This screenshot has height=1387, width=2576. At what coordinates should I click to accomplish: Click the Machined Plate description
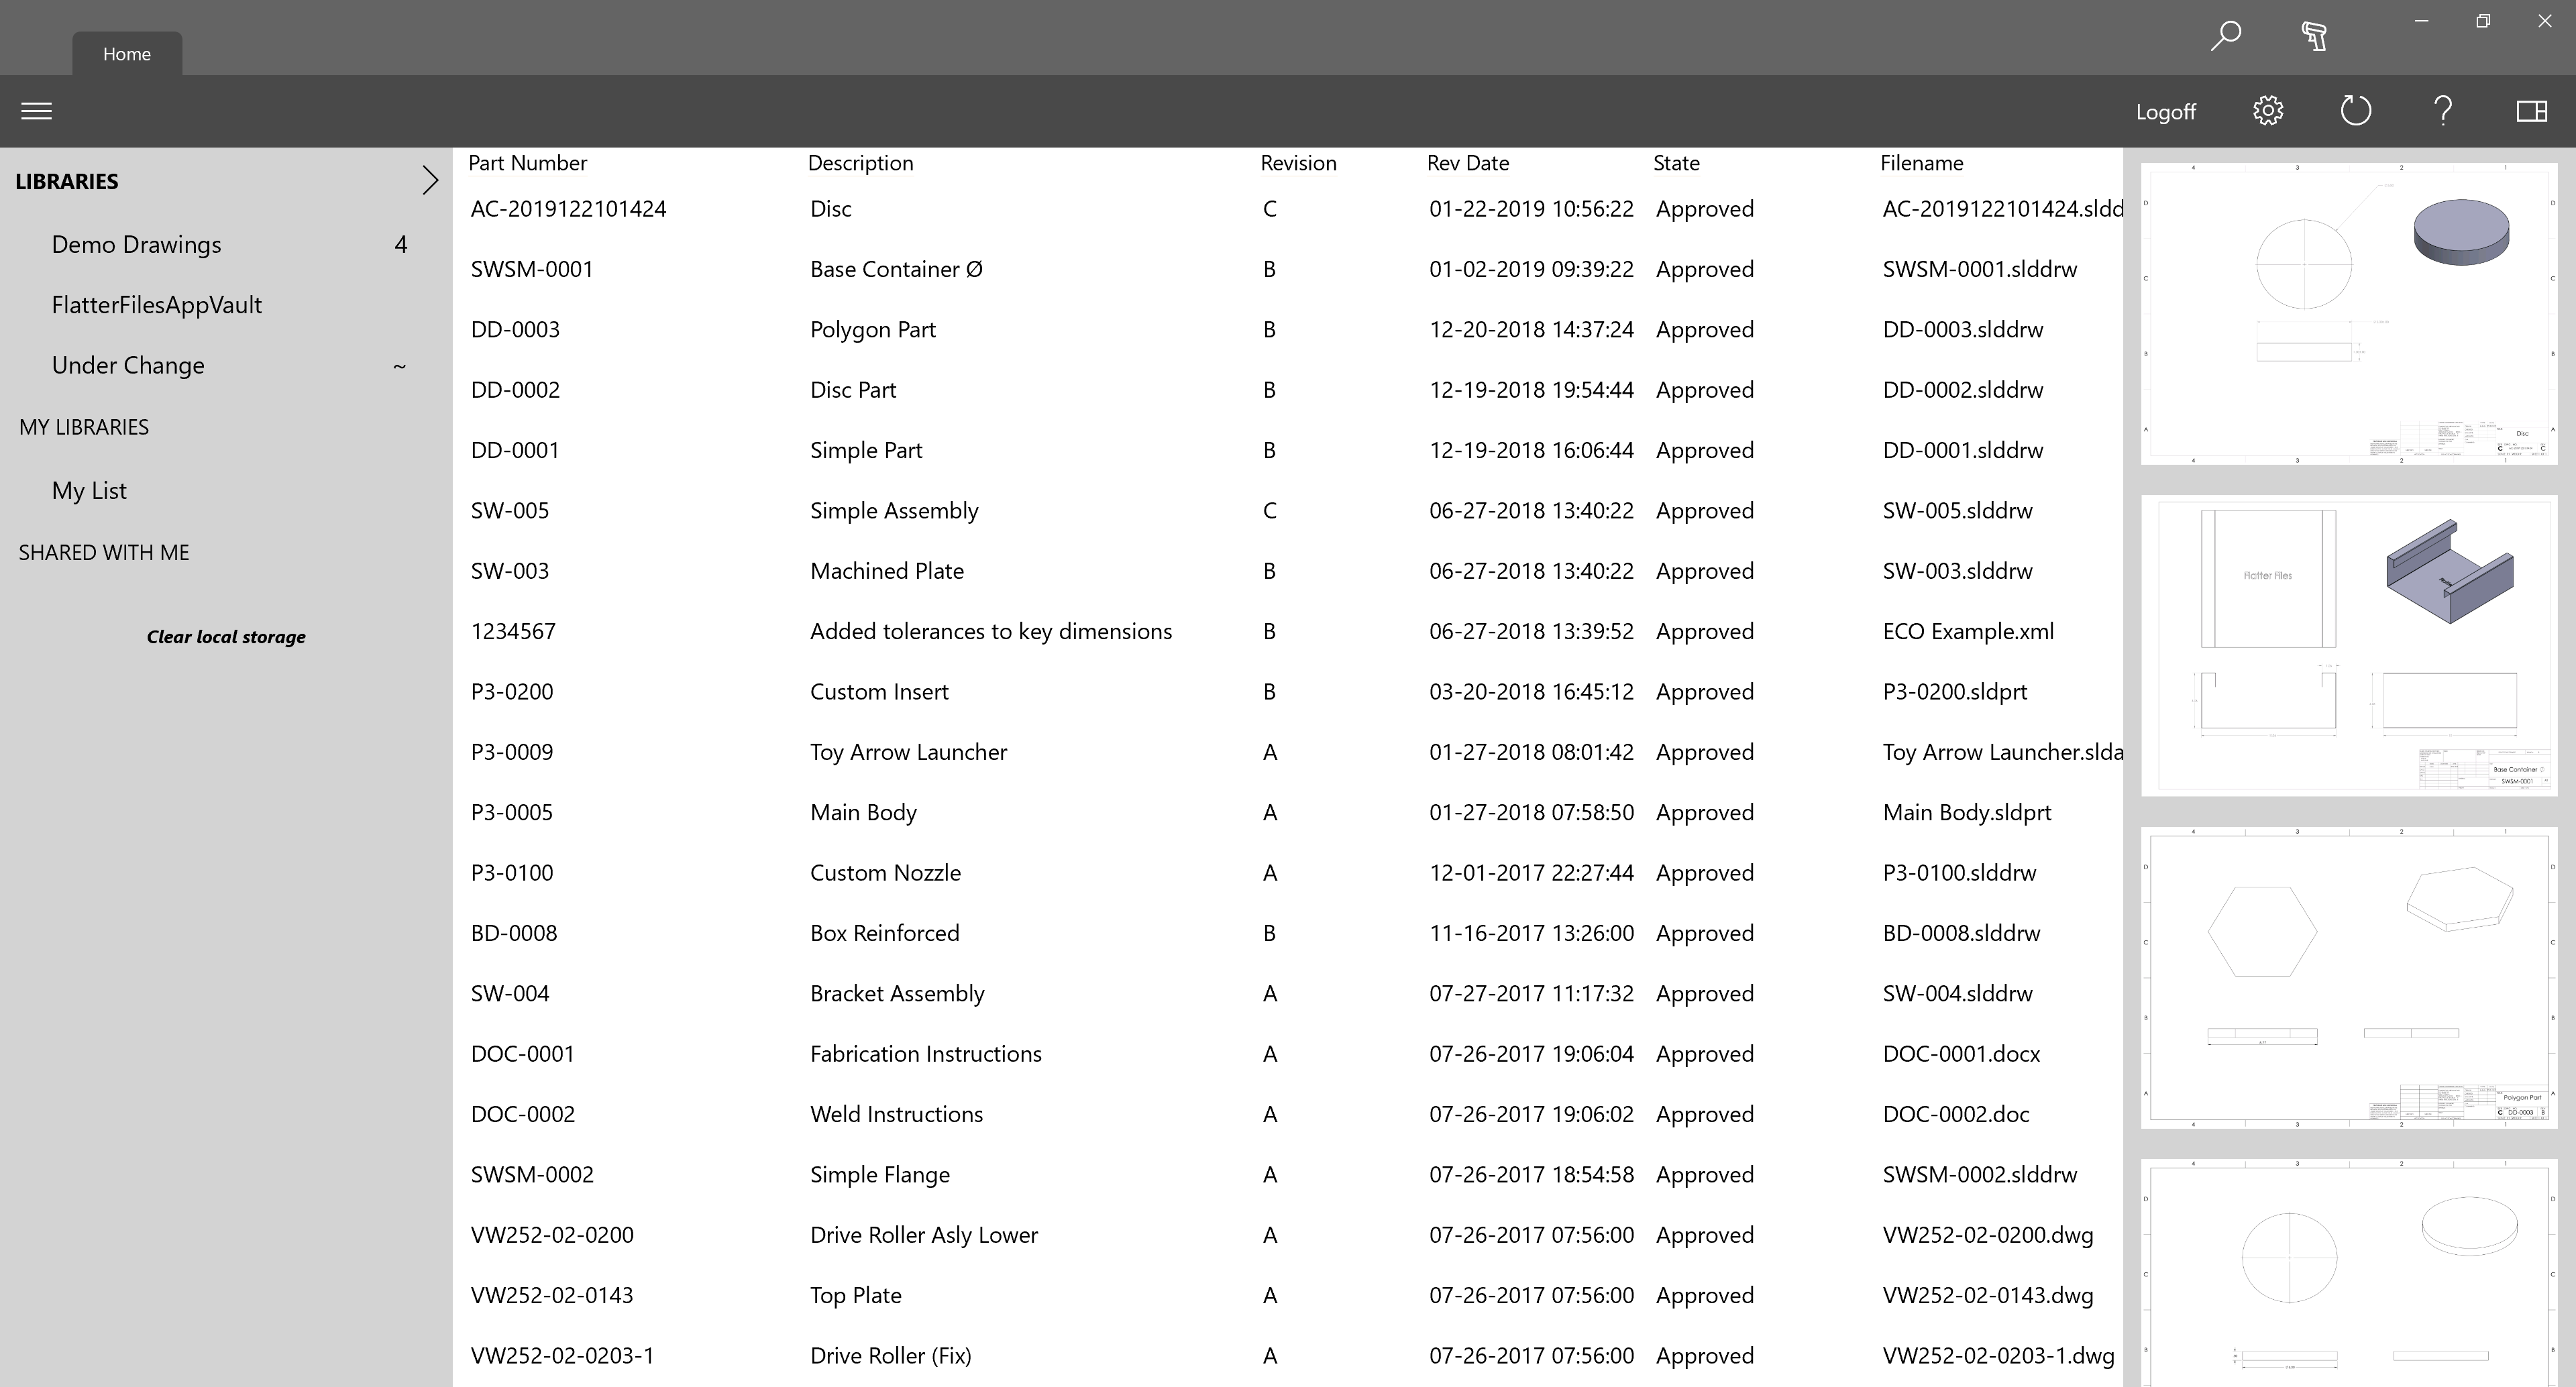pos(887,571)
